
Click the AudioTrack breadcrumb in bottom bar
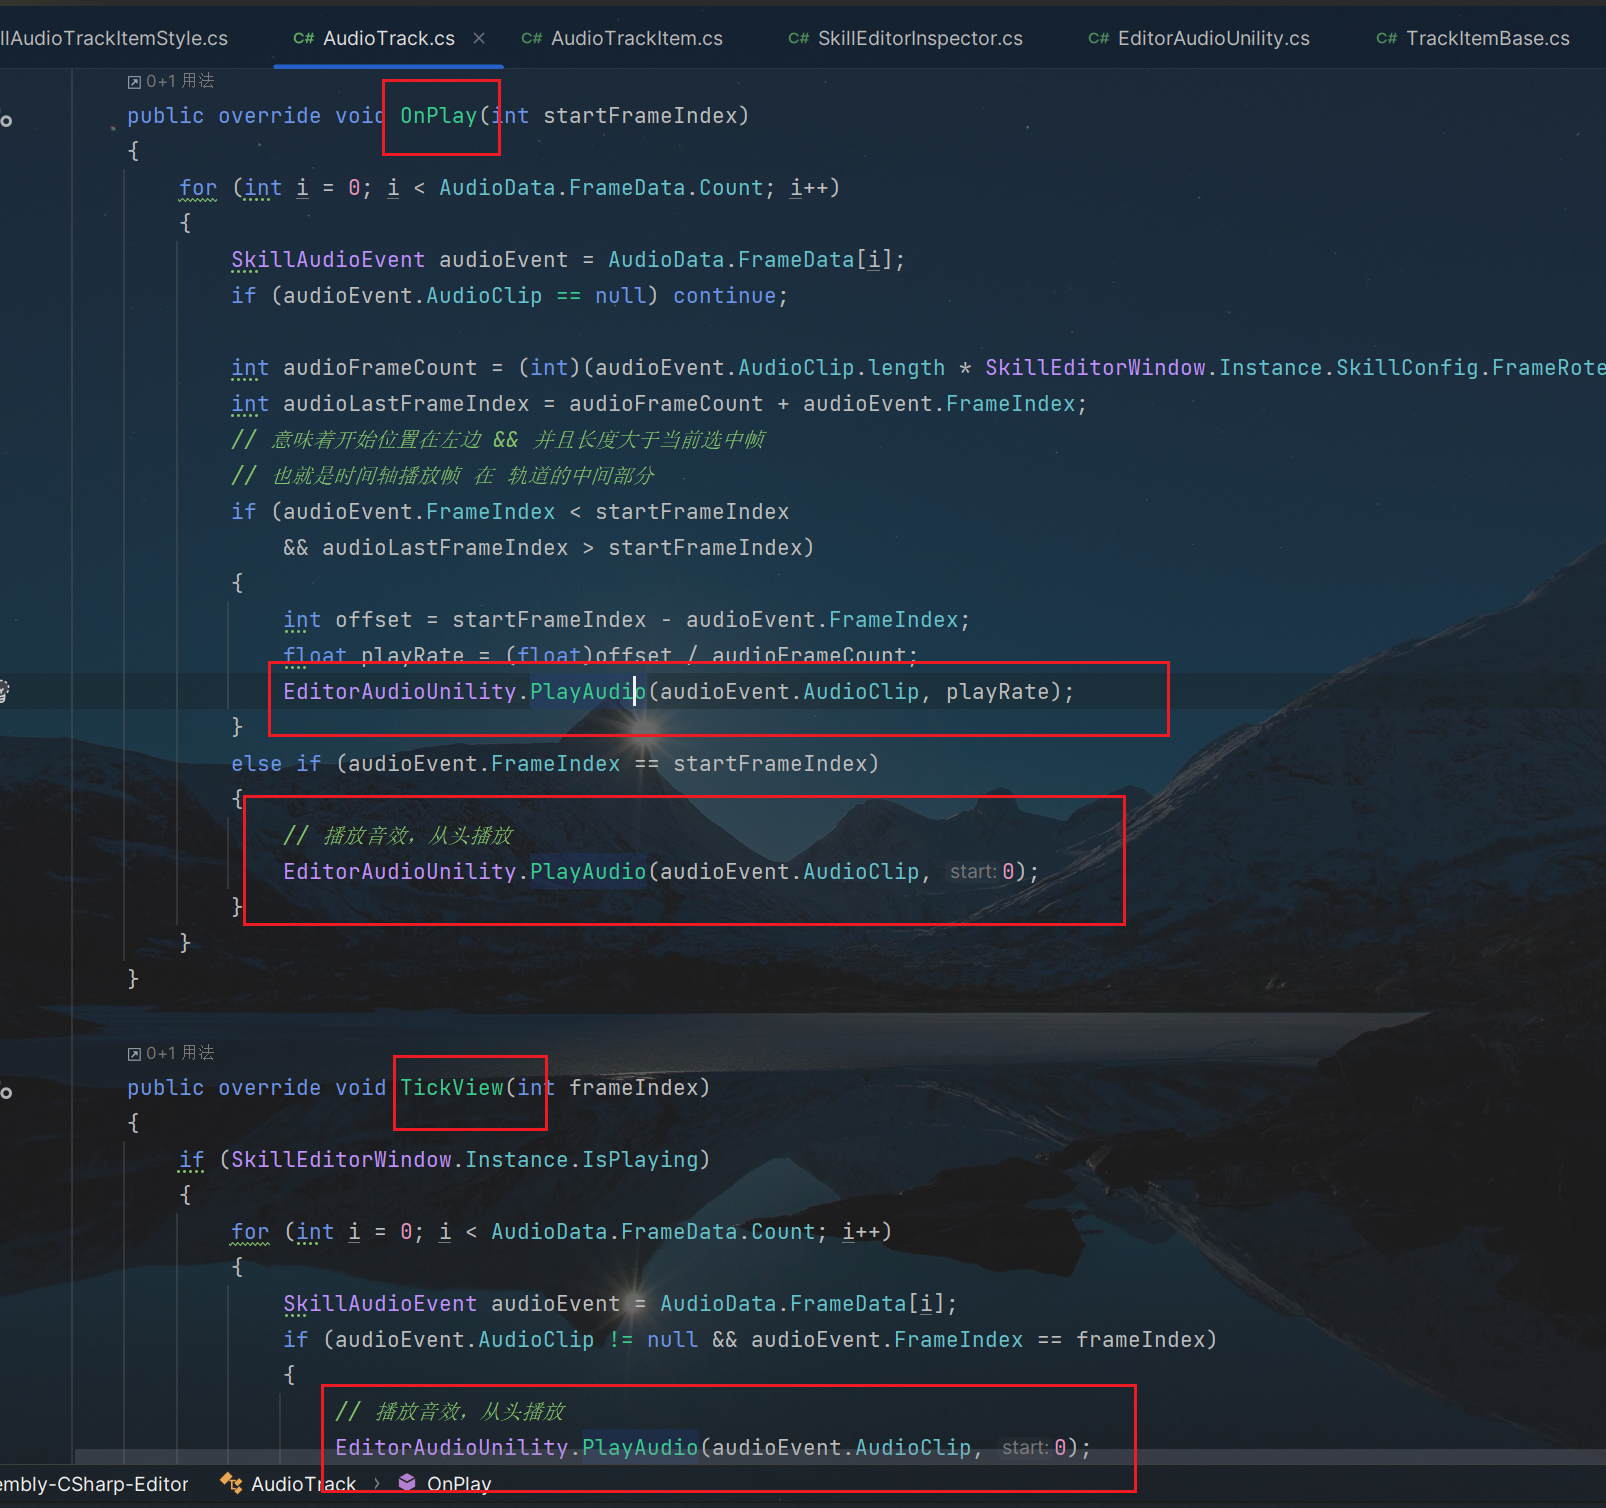point(303,1484)
